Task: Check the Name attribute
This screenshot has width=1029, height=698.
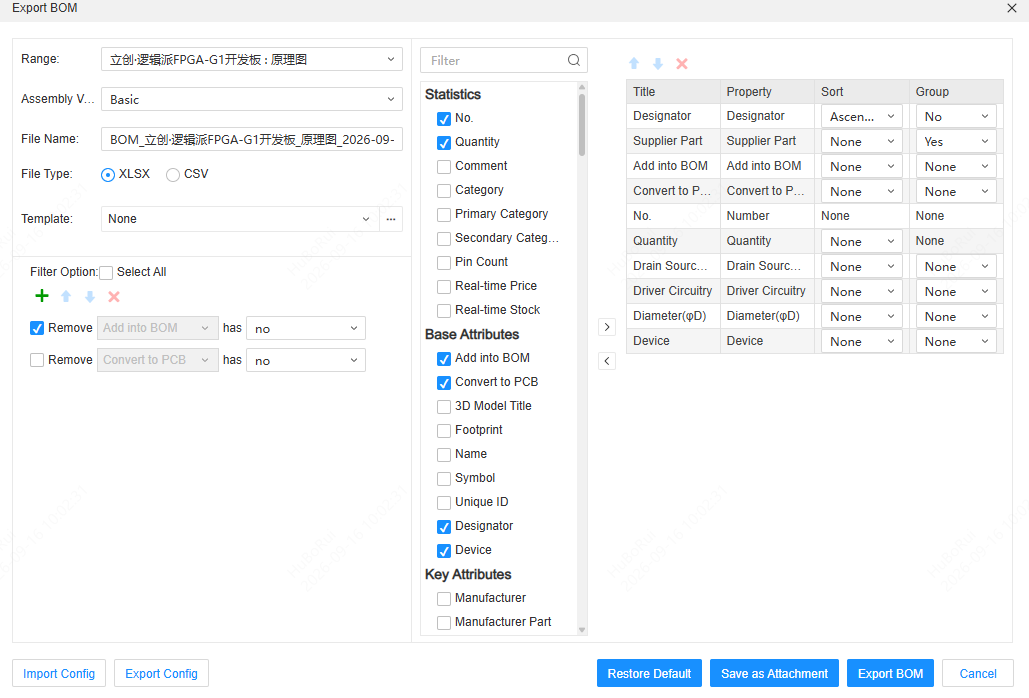Action: [444, 454]
